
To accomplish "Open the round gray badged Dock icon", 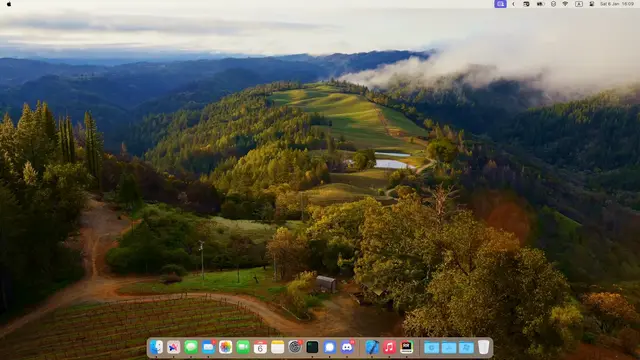I will point(295,347).
